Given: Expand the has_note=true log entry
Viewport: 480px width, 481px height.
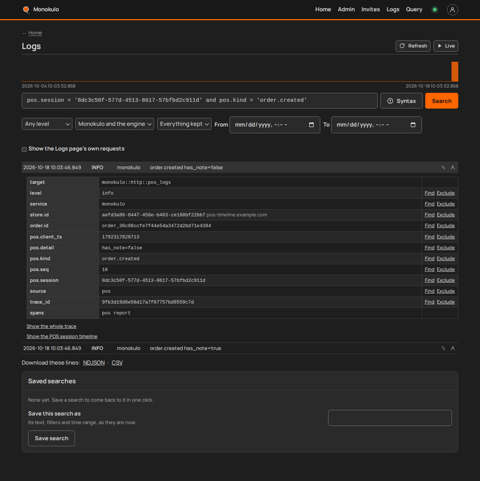Looking at the screenshot, I should pyautogui.click(x=453, y=348).
